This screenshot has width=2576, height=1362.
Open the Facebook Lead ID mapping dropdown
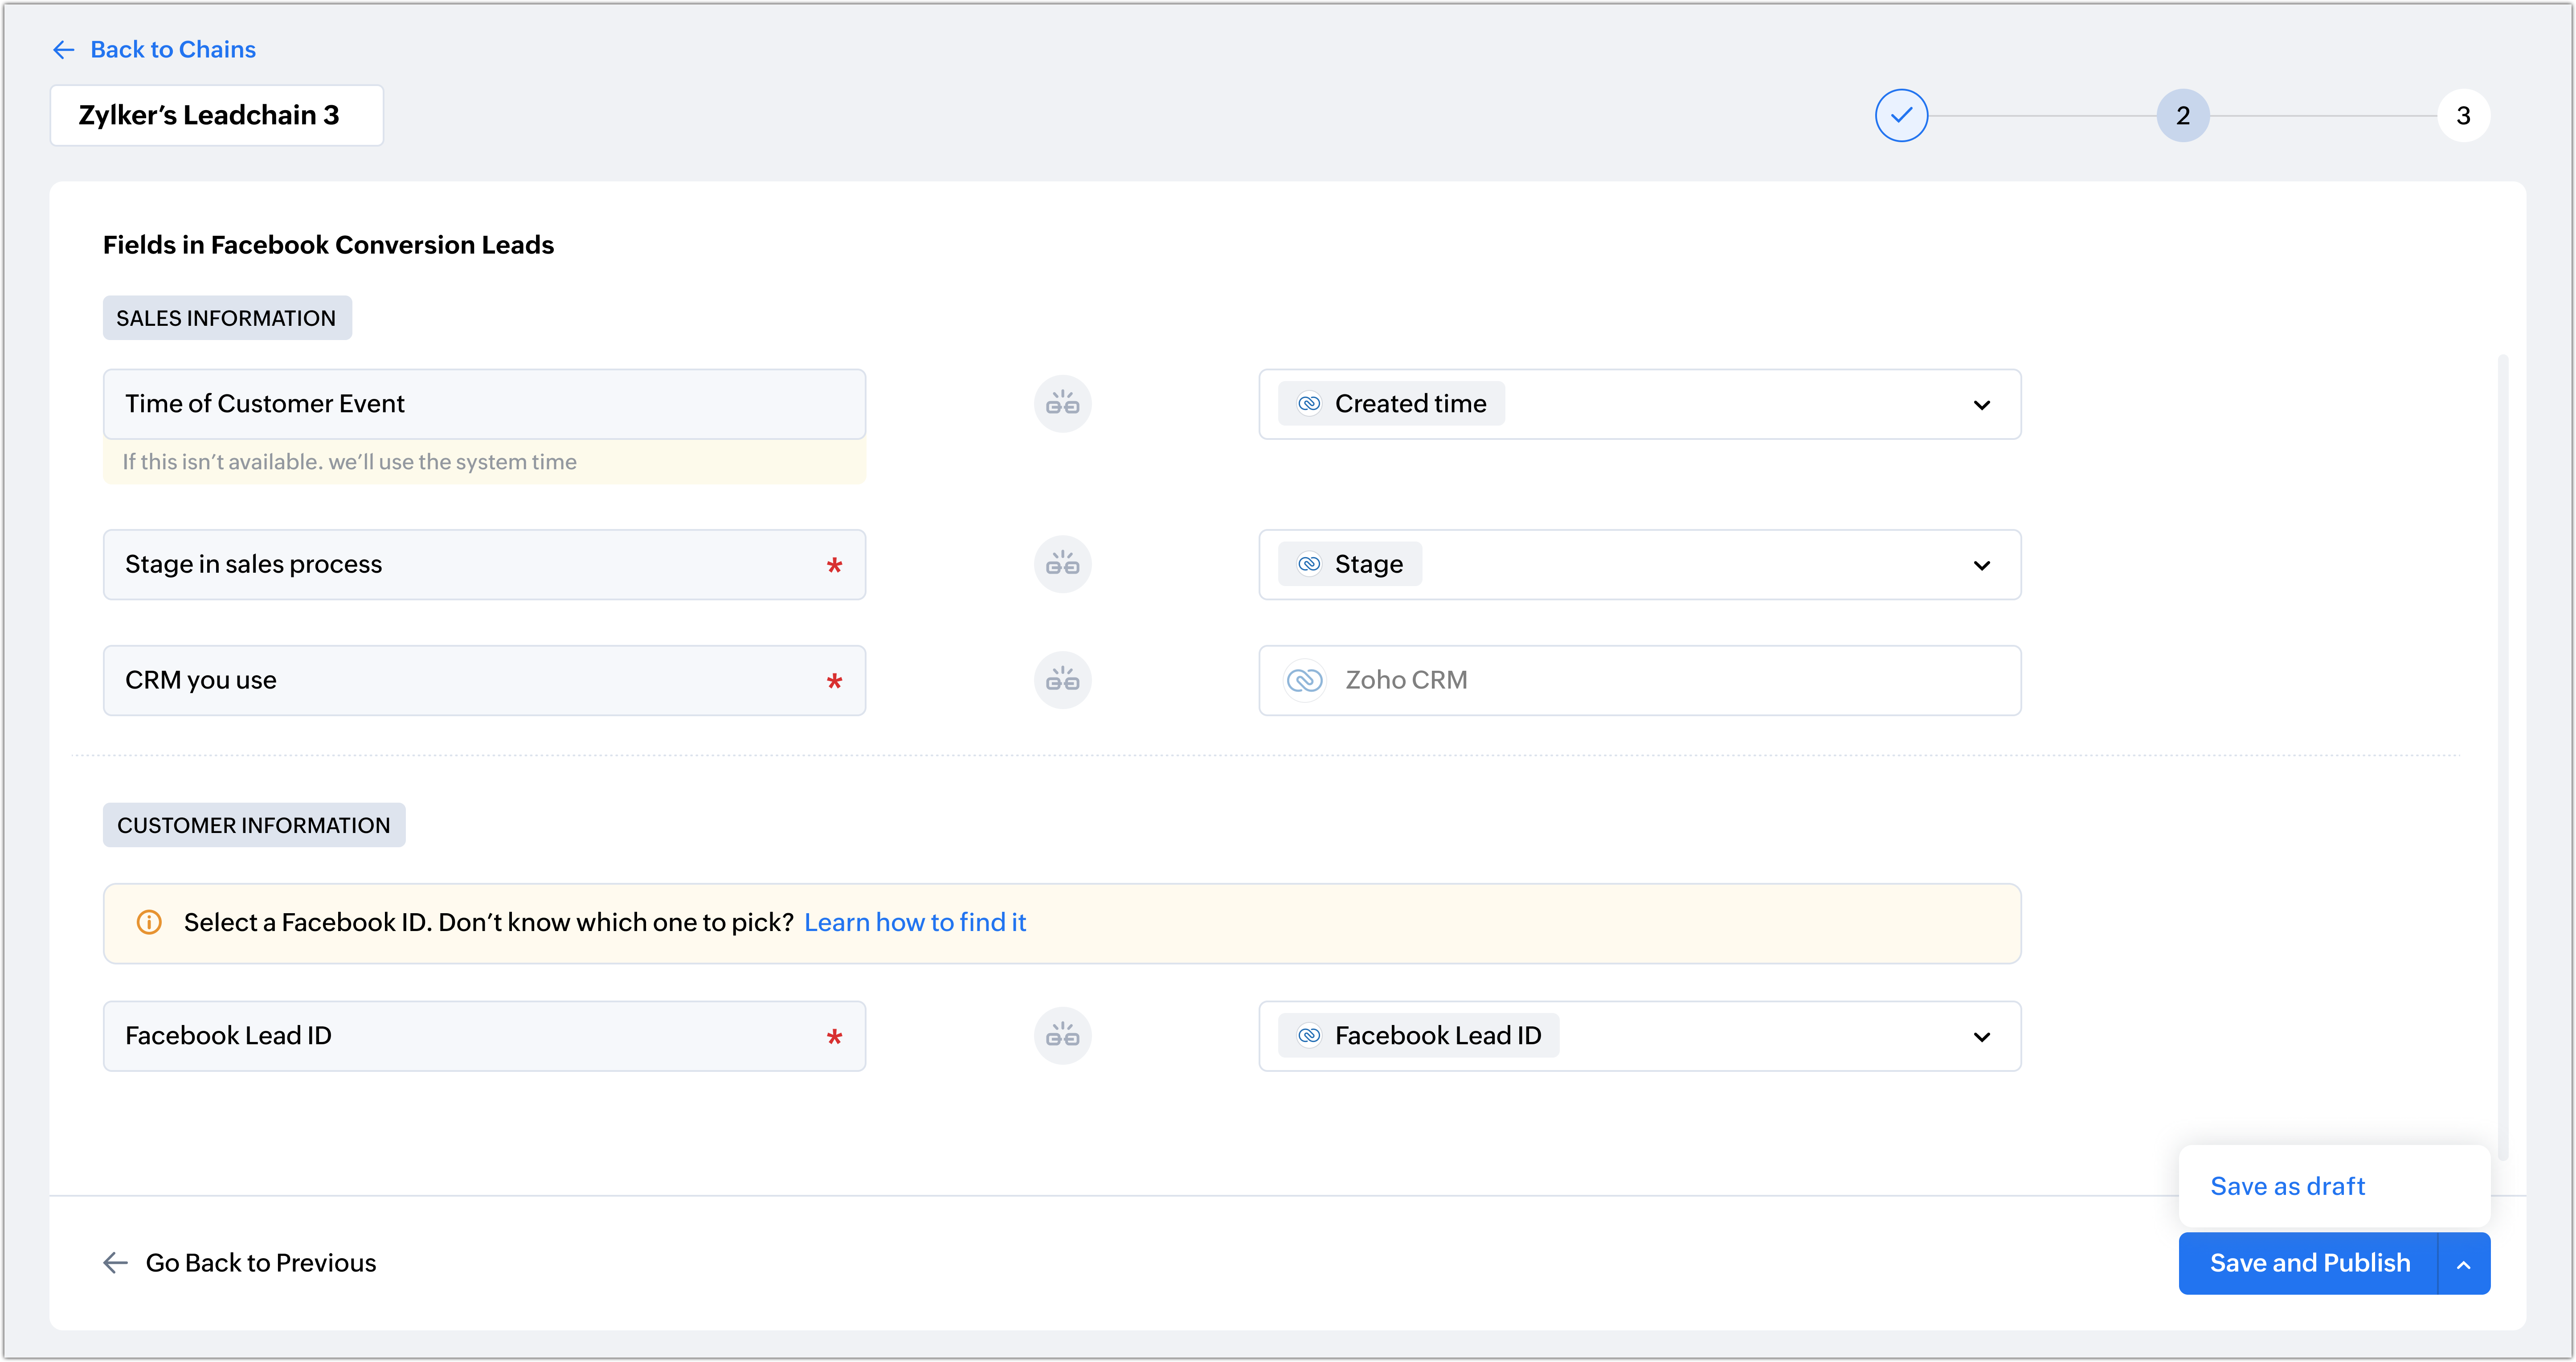(1980, 1037)
